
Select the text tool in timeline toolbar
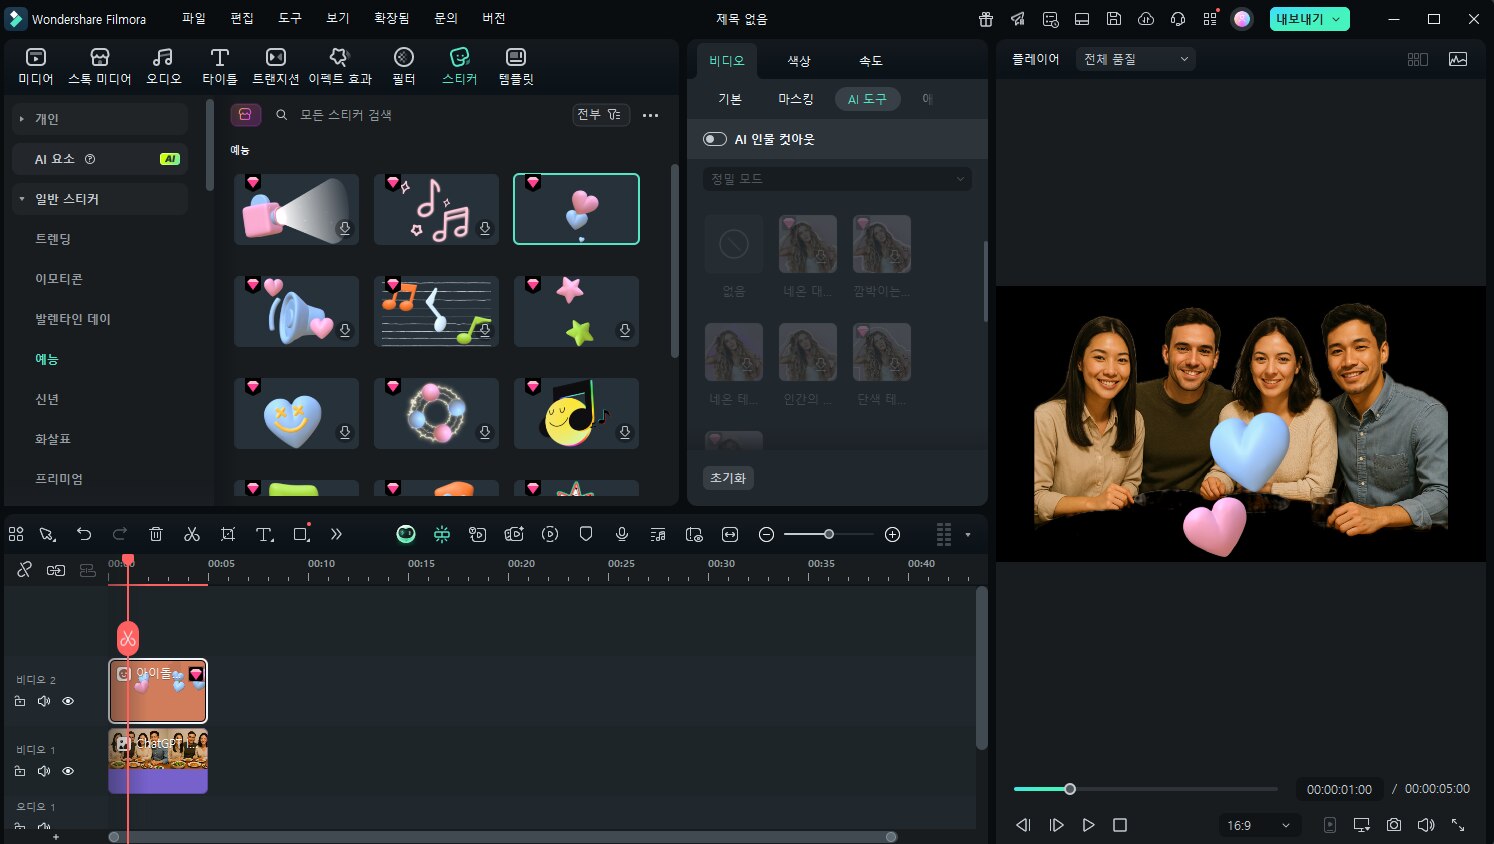point(264,534)
